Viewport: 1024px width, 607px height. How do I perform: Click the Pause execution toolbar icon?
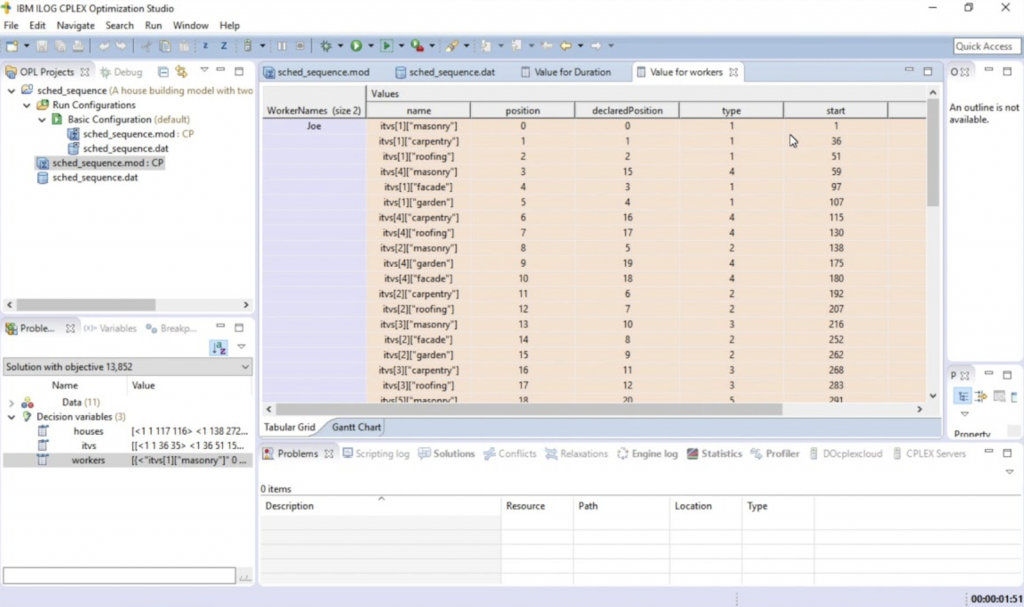(x=281, y=46)
